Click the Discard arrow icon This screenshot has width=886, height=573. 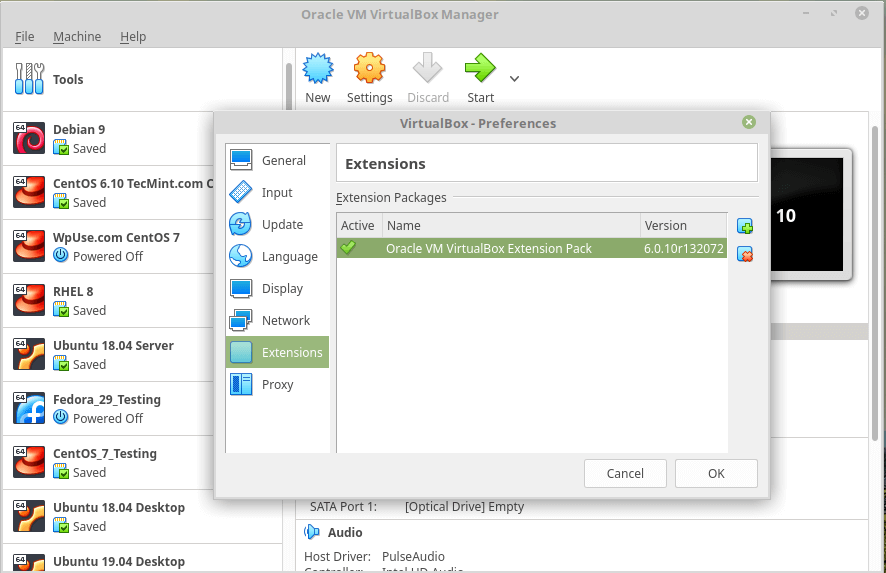(427, 68)
